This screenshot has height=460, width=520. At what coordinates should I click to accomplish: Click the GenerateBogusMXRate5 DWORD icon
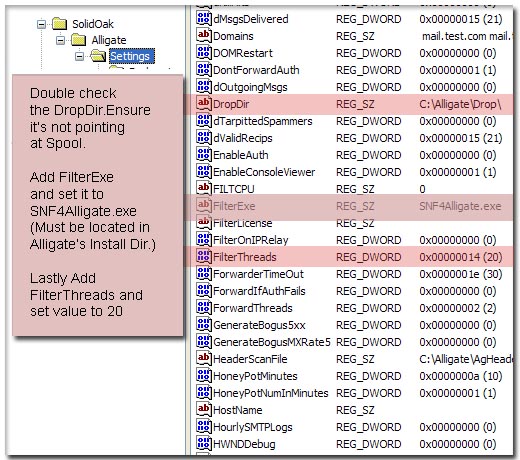[x=204, y=341]
